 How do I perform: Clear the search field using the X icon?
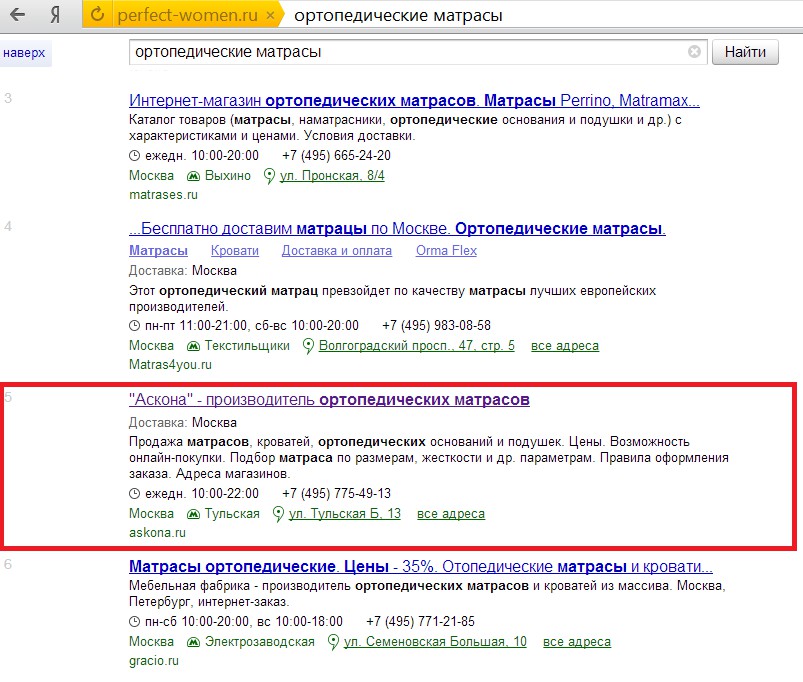click(x=694, y=52)
